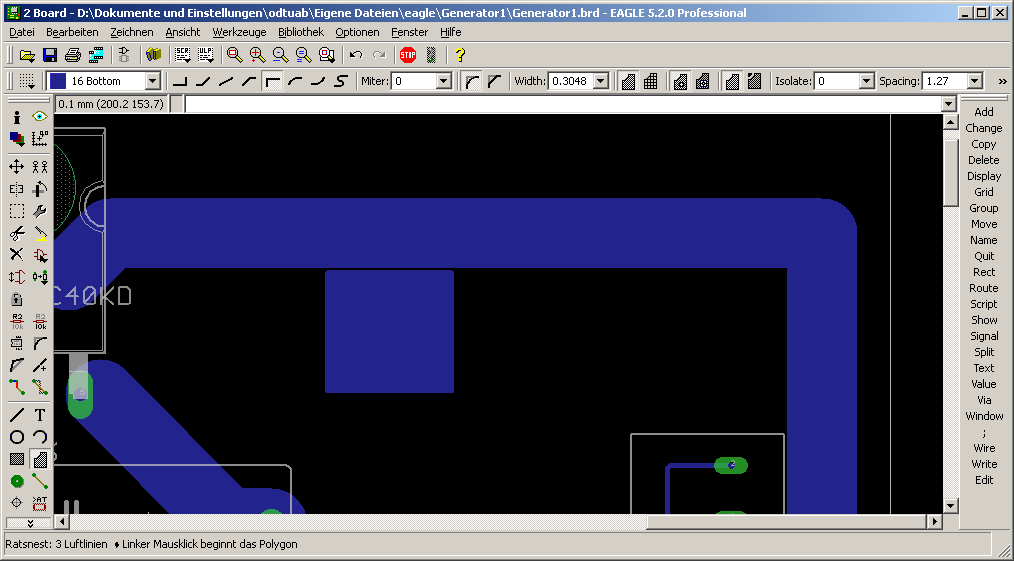Enable straight miter style
This screenshot has height=561, width=1014.
[x=495, y=81]
